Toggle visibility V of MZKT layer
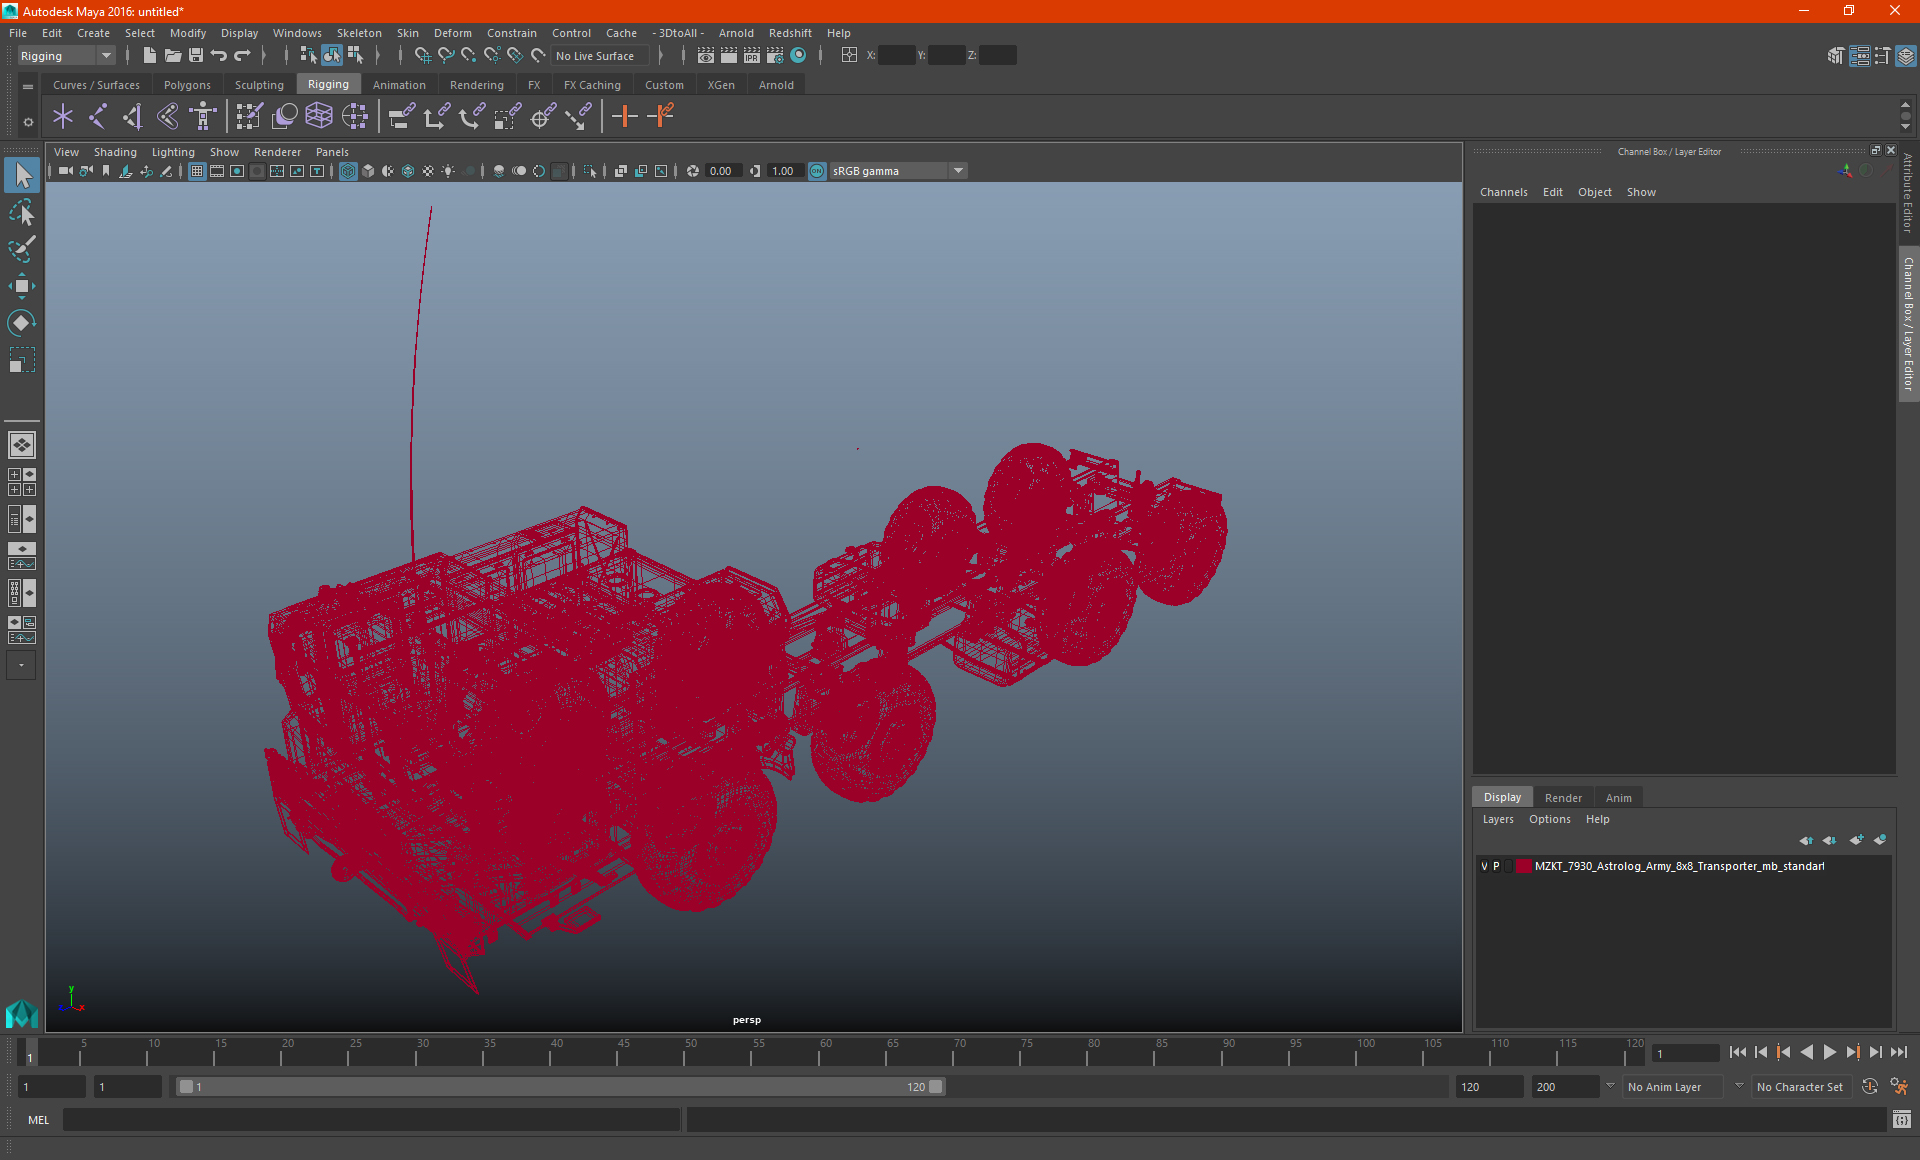Viewport: 1920px width, 1160px height. click(x=1484, y=866)
